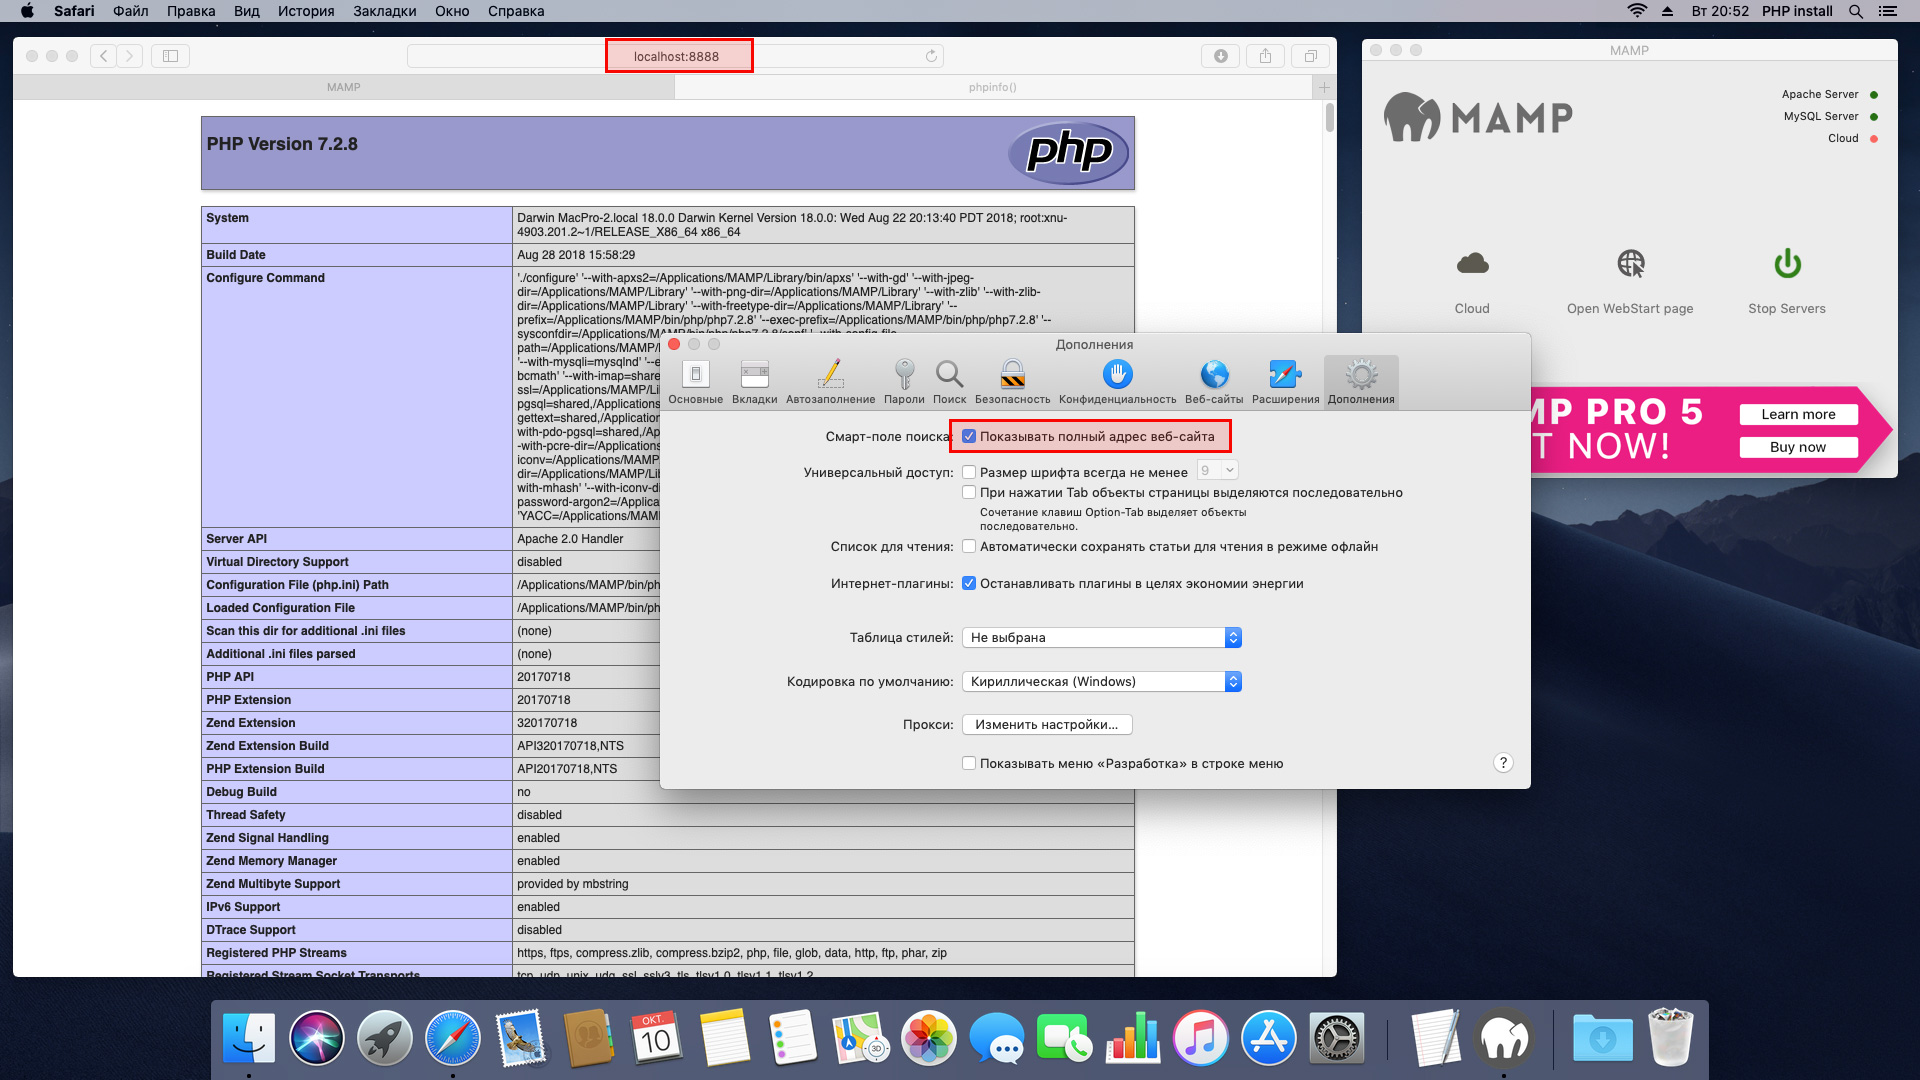Image resolution: width=1920 pixels, height=1080 pixels.
Task: Click Изменить настройки proxy button
Action: [x=1047, y=724]
